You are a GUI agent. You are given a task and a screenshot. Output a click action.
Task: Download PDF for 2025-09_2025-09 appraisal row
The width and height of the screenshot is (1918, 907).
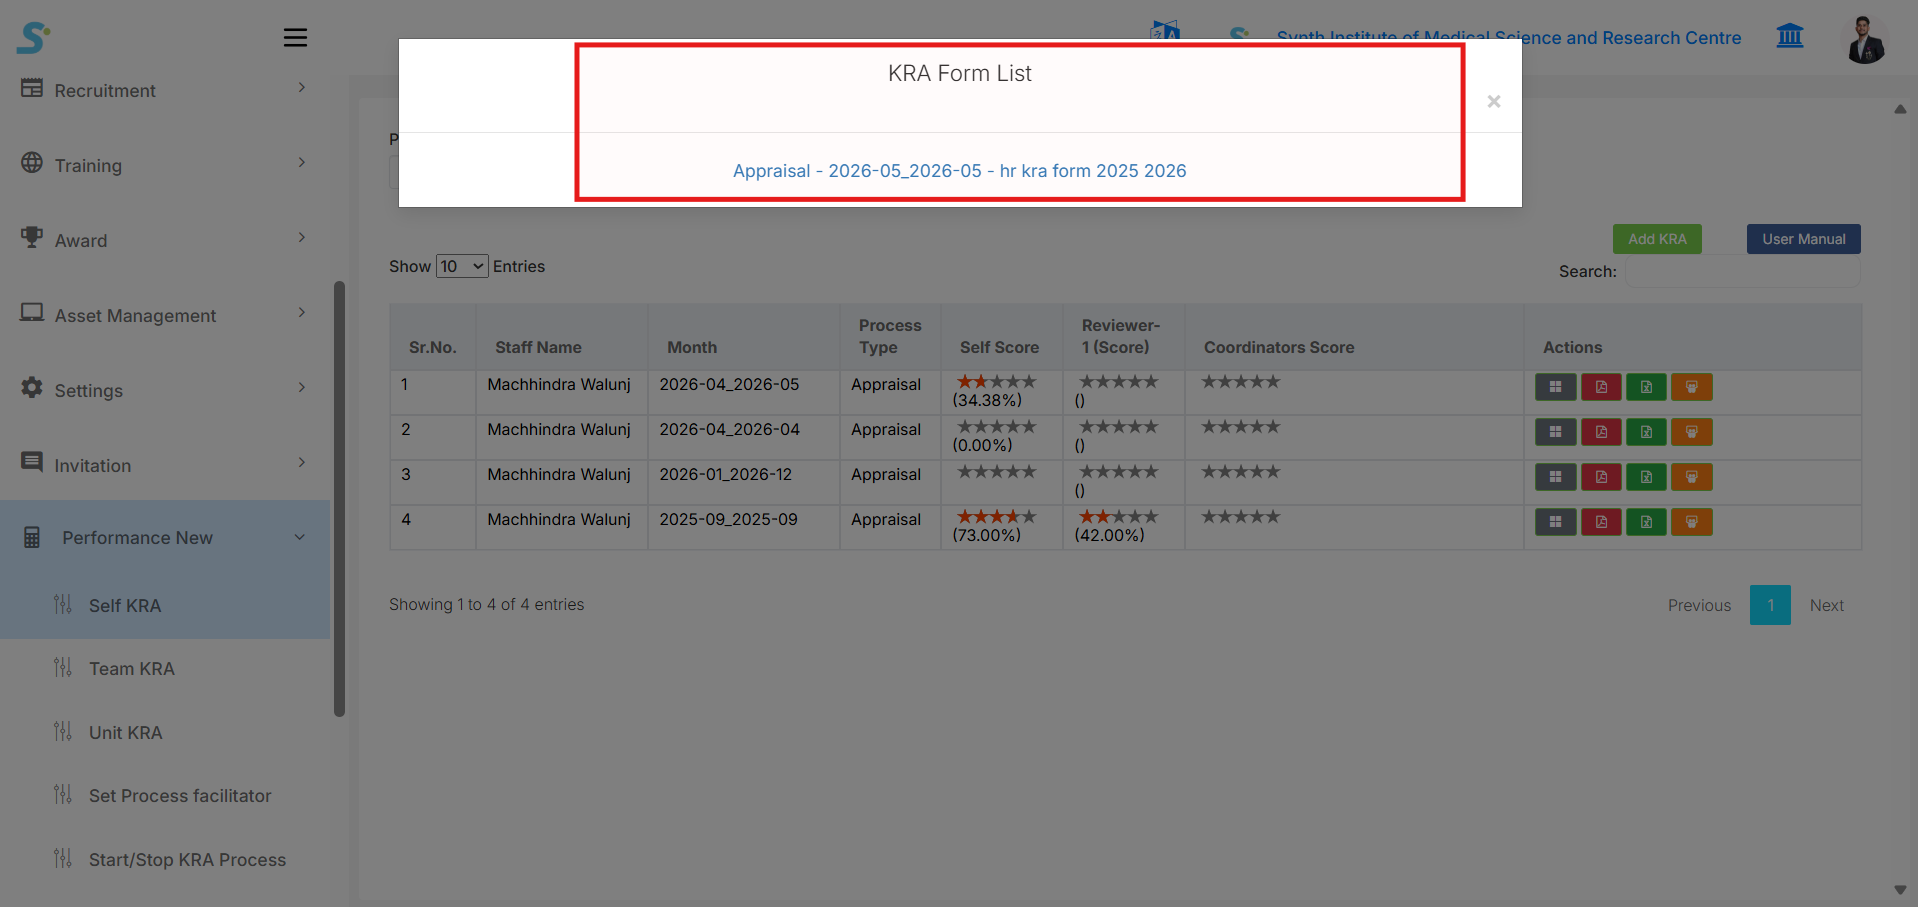pos(1601,522)
